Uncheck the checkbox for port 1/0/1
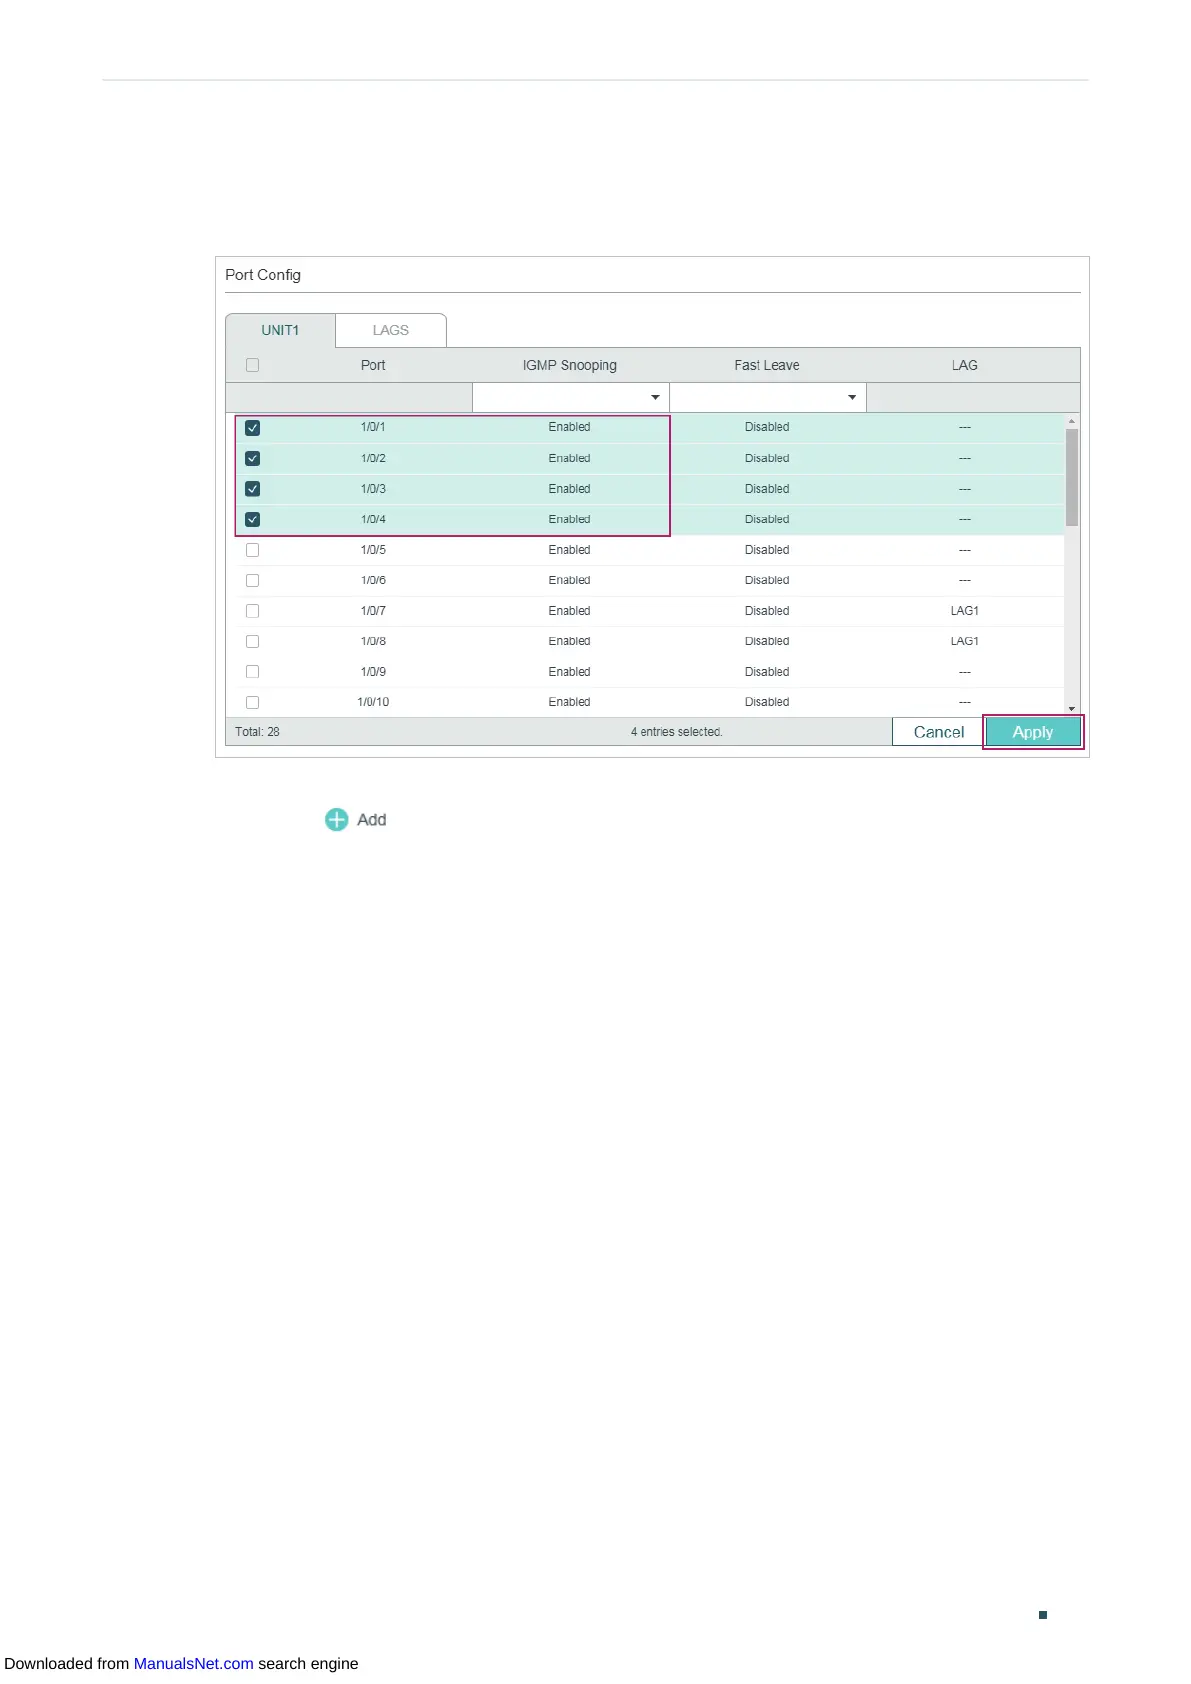 [252, 428]
